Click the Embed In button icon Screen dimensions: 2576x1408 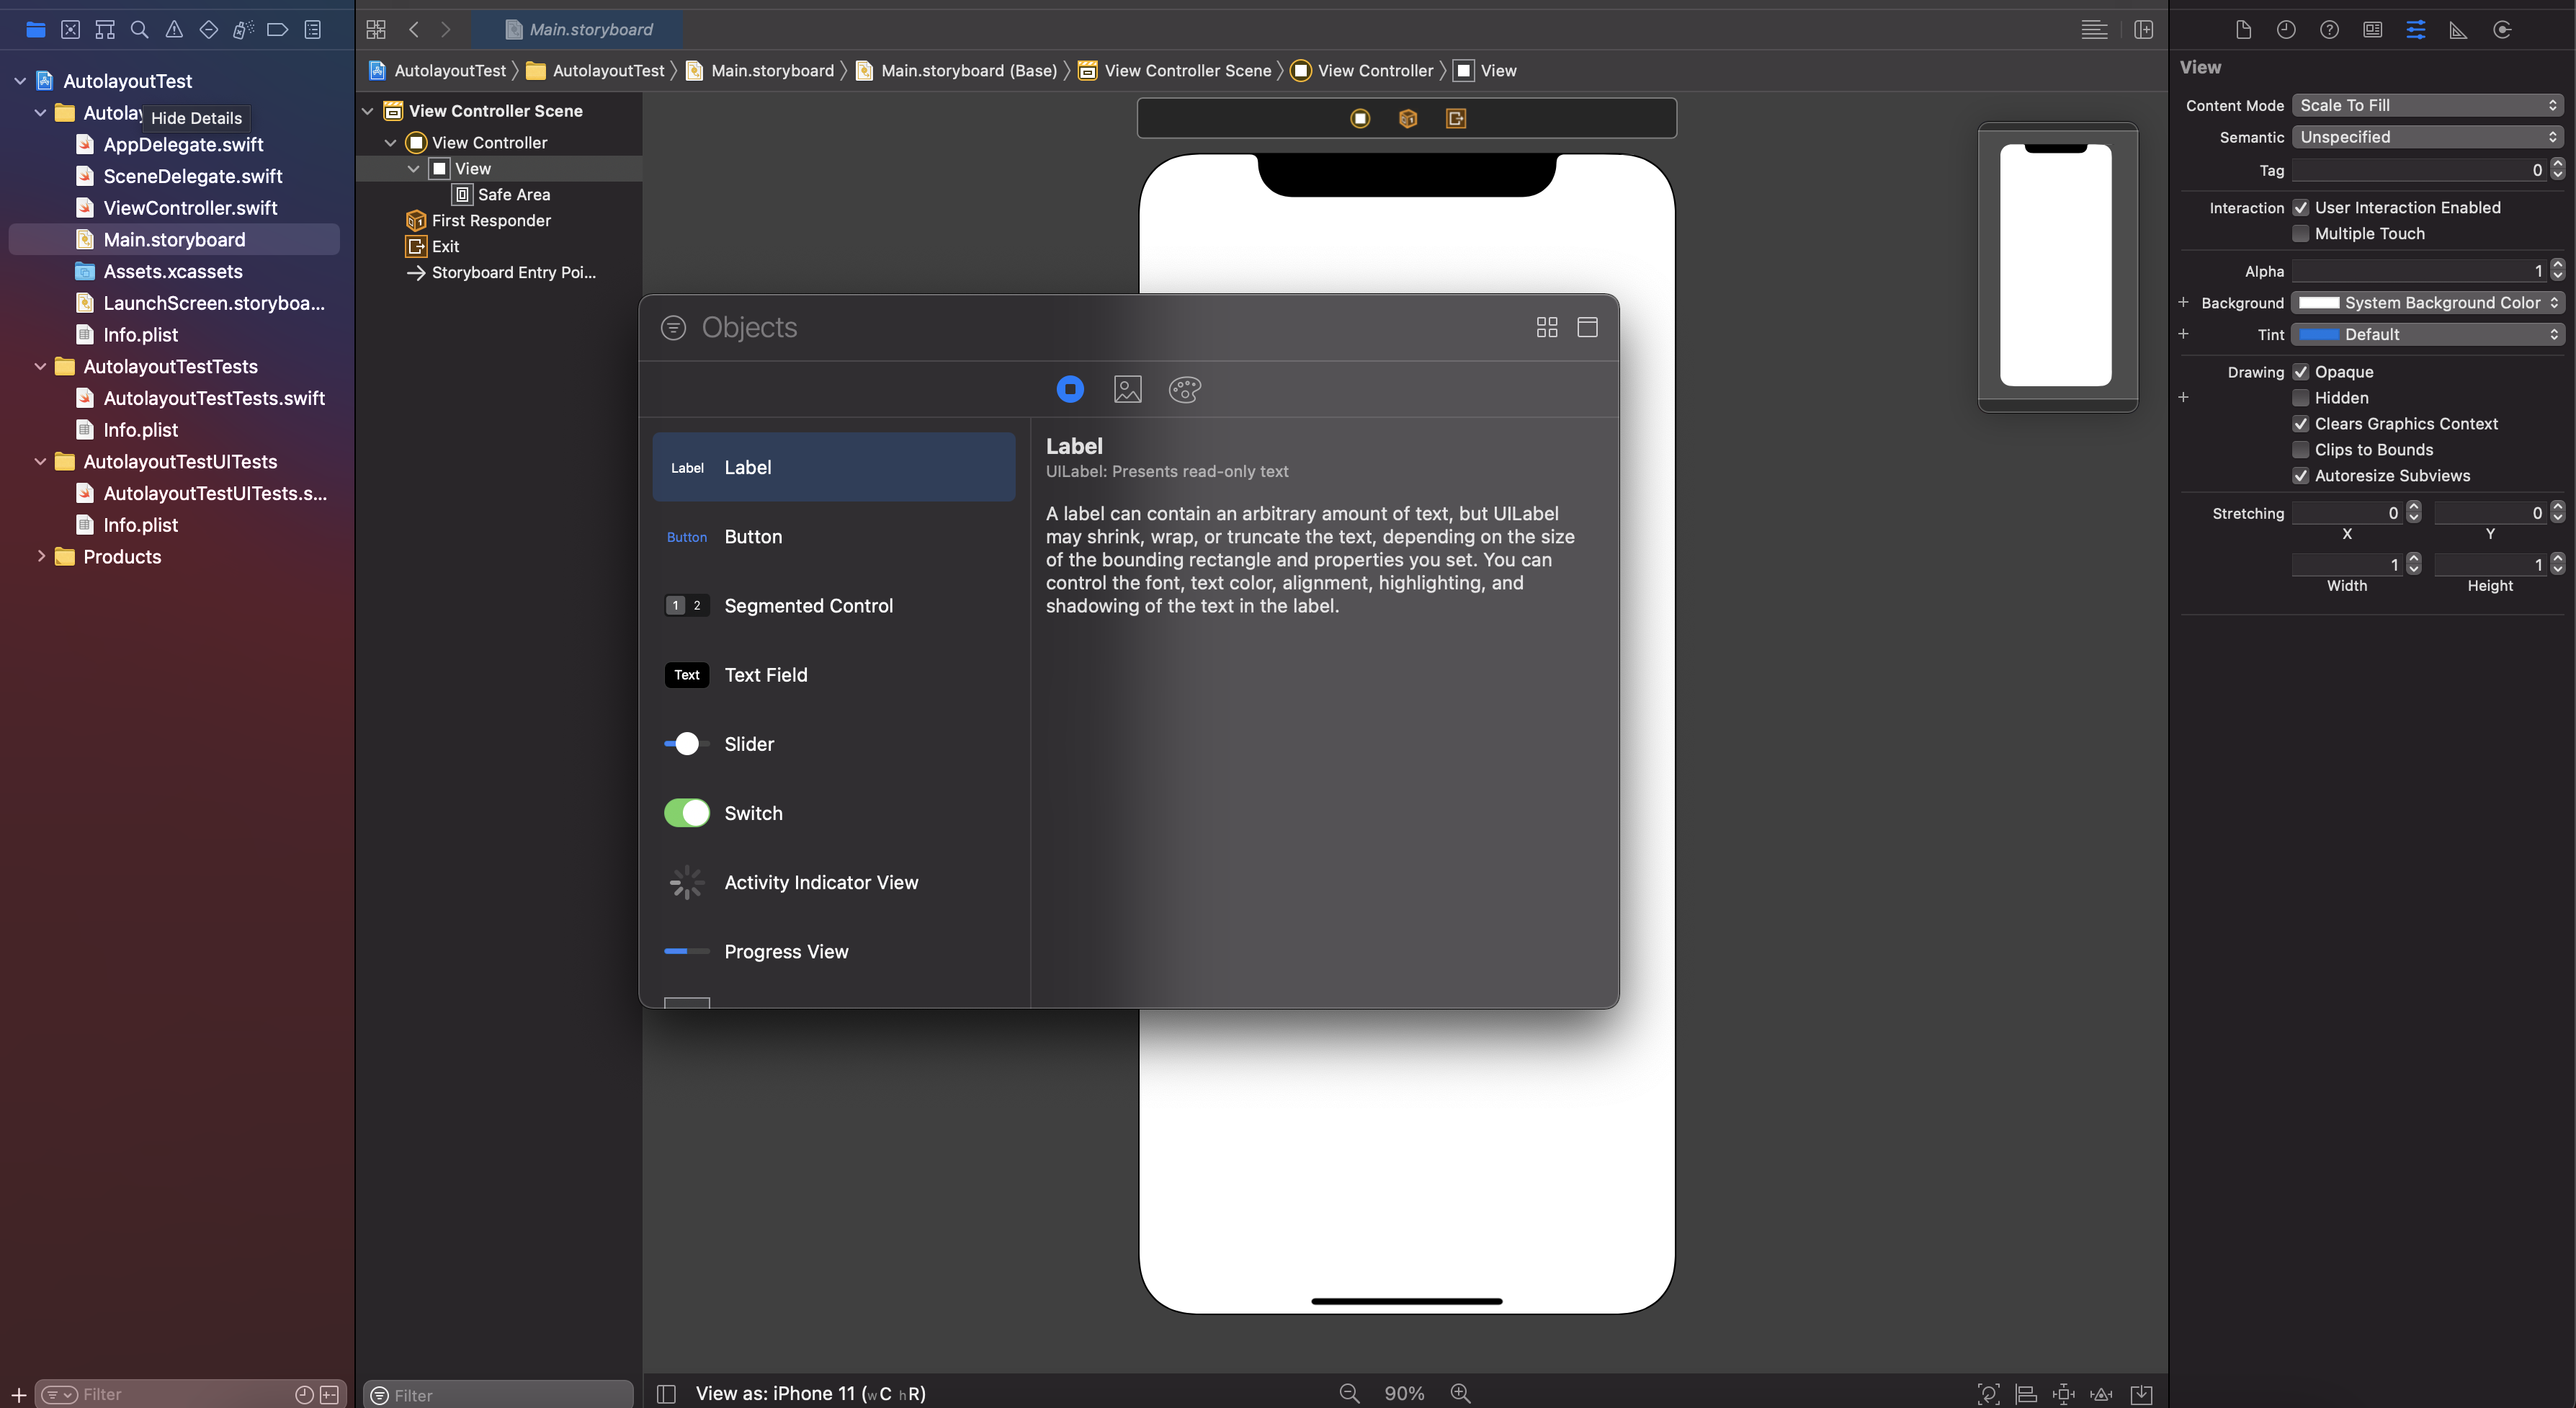[x=2141, y=1394]
